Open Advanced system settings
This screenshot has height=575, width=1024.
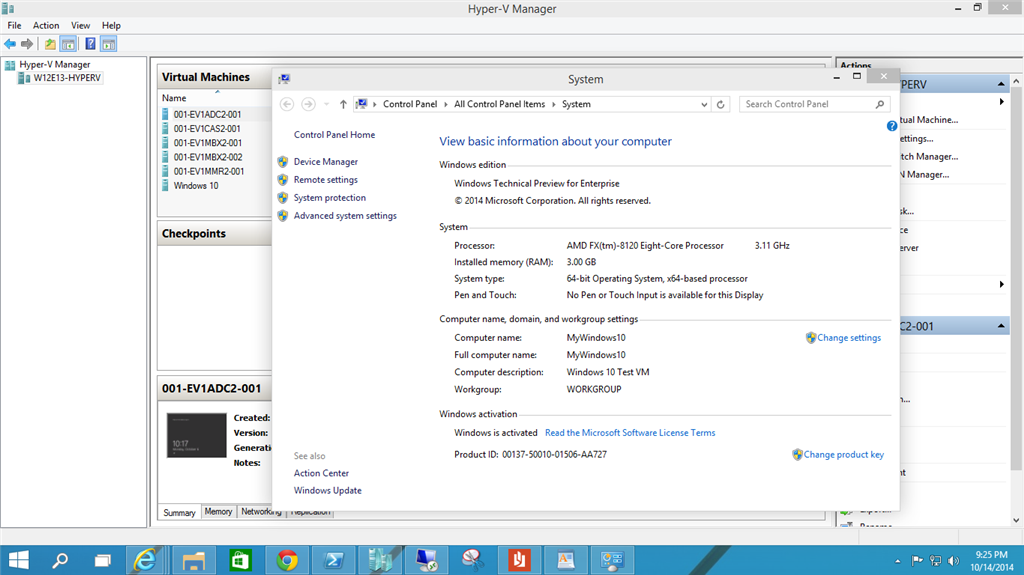345,216
